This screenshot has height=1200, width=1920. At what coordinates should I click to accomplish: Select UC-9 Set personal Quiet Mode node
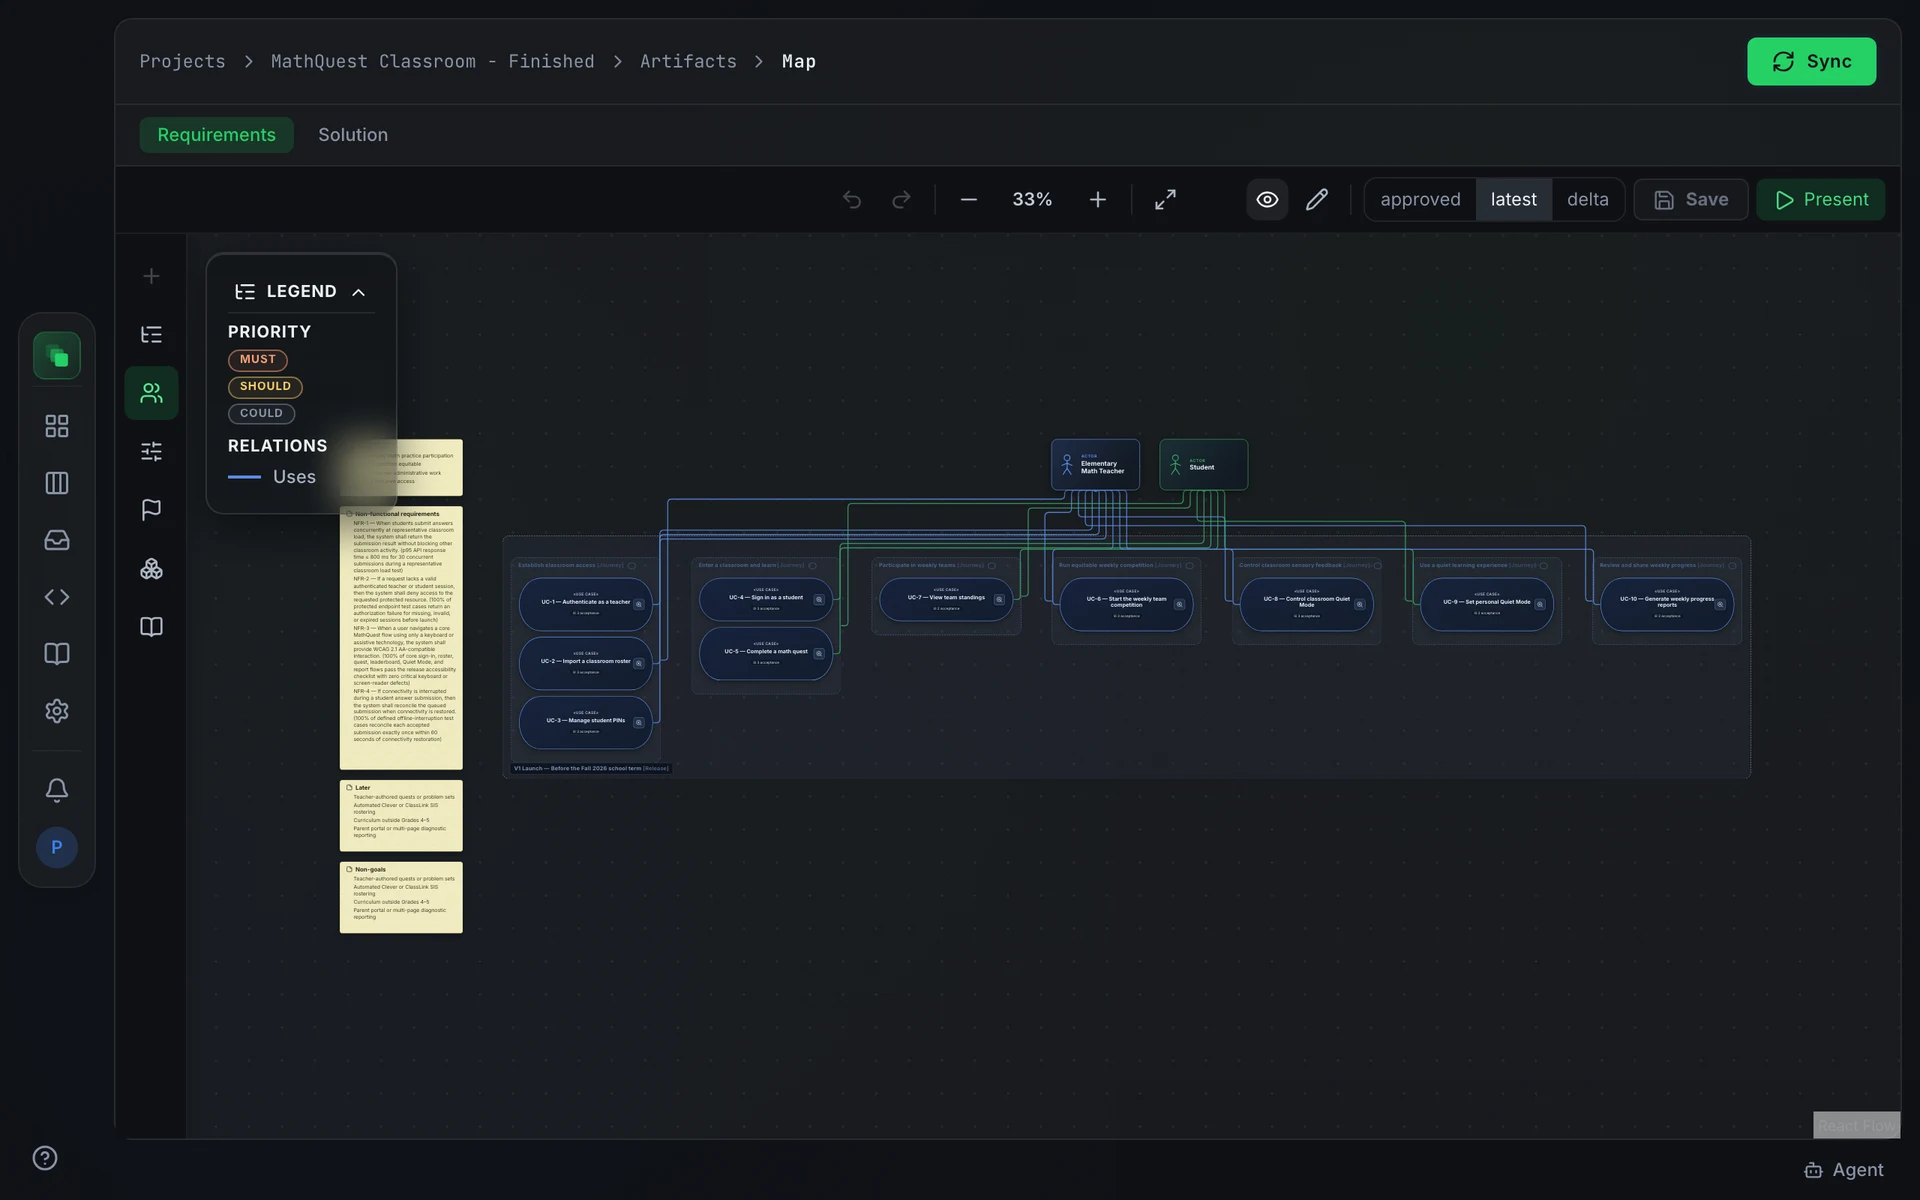pyautogui.click(x=1487, y=604)
